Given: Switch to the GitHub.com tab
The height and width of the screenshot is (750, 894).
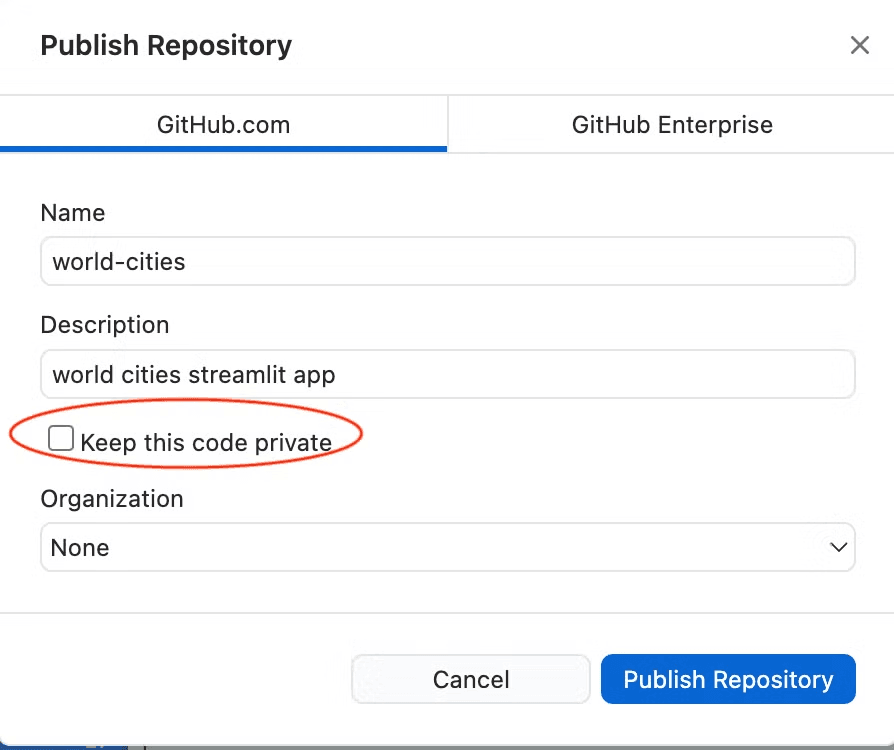Looking at the screenshot, I should tap(224, 124).
